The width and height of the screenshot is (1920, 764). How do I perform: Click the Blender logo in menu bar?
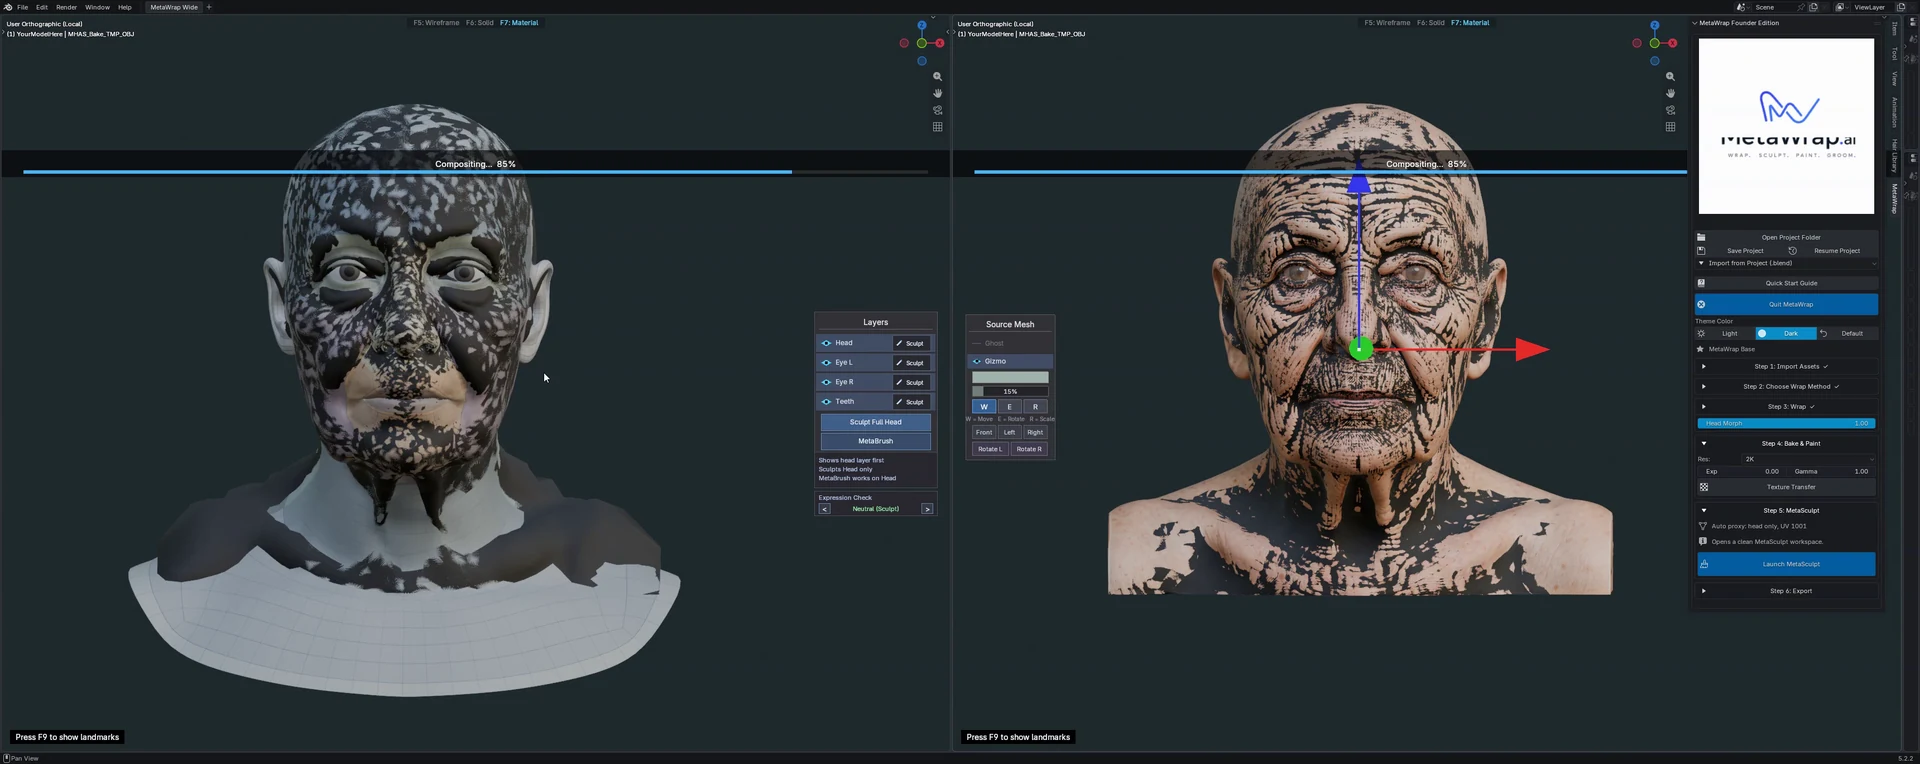tap(8, 7)
